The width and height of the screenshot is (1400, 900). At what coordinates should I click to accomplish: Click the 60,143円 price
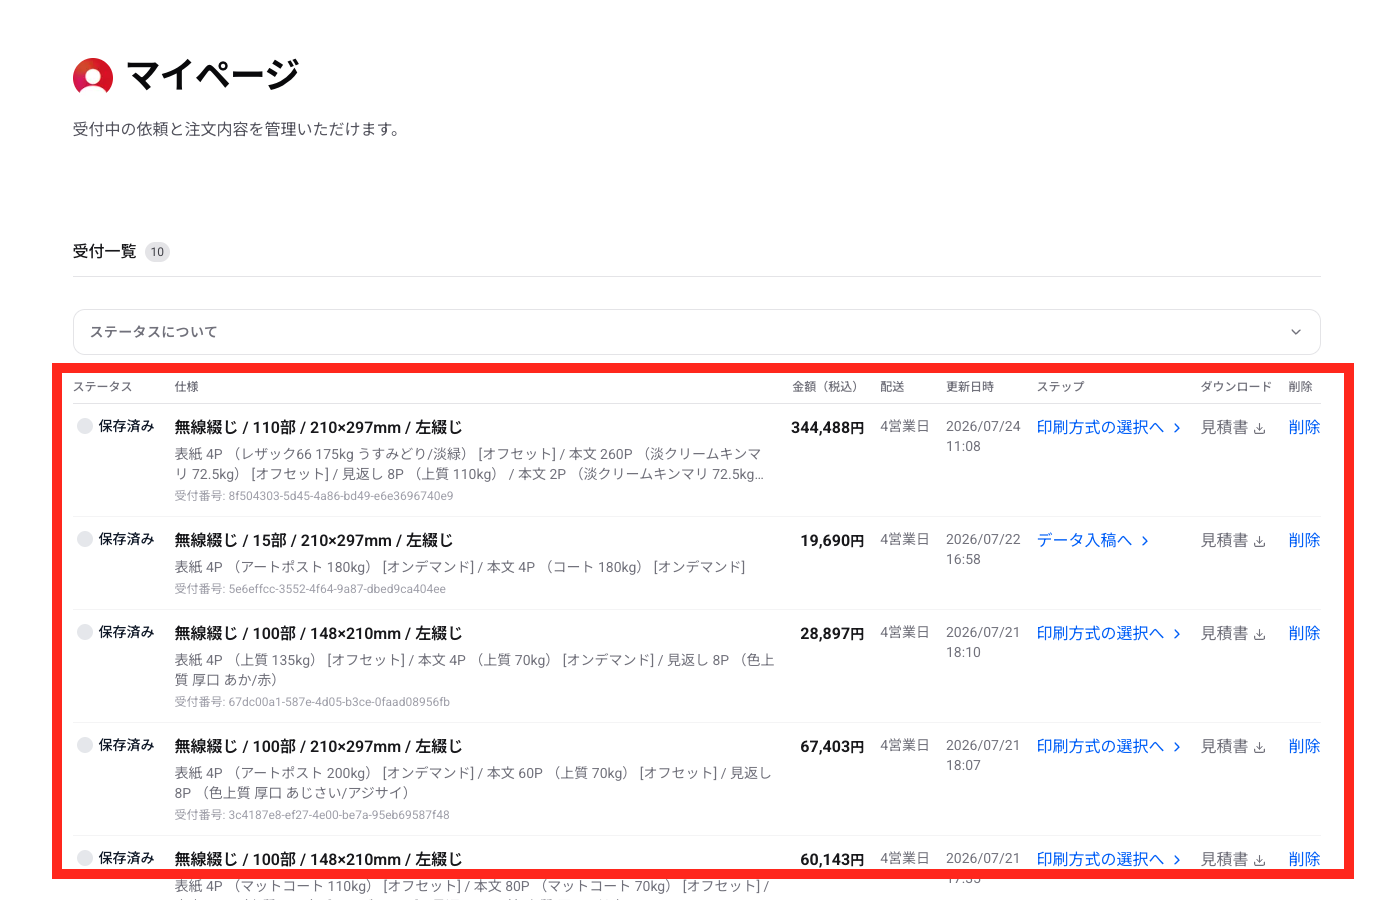coord(832,859)
